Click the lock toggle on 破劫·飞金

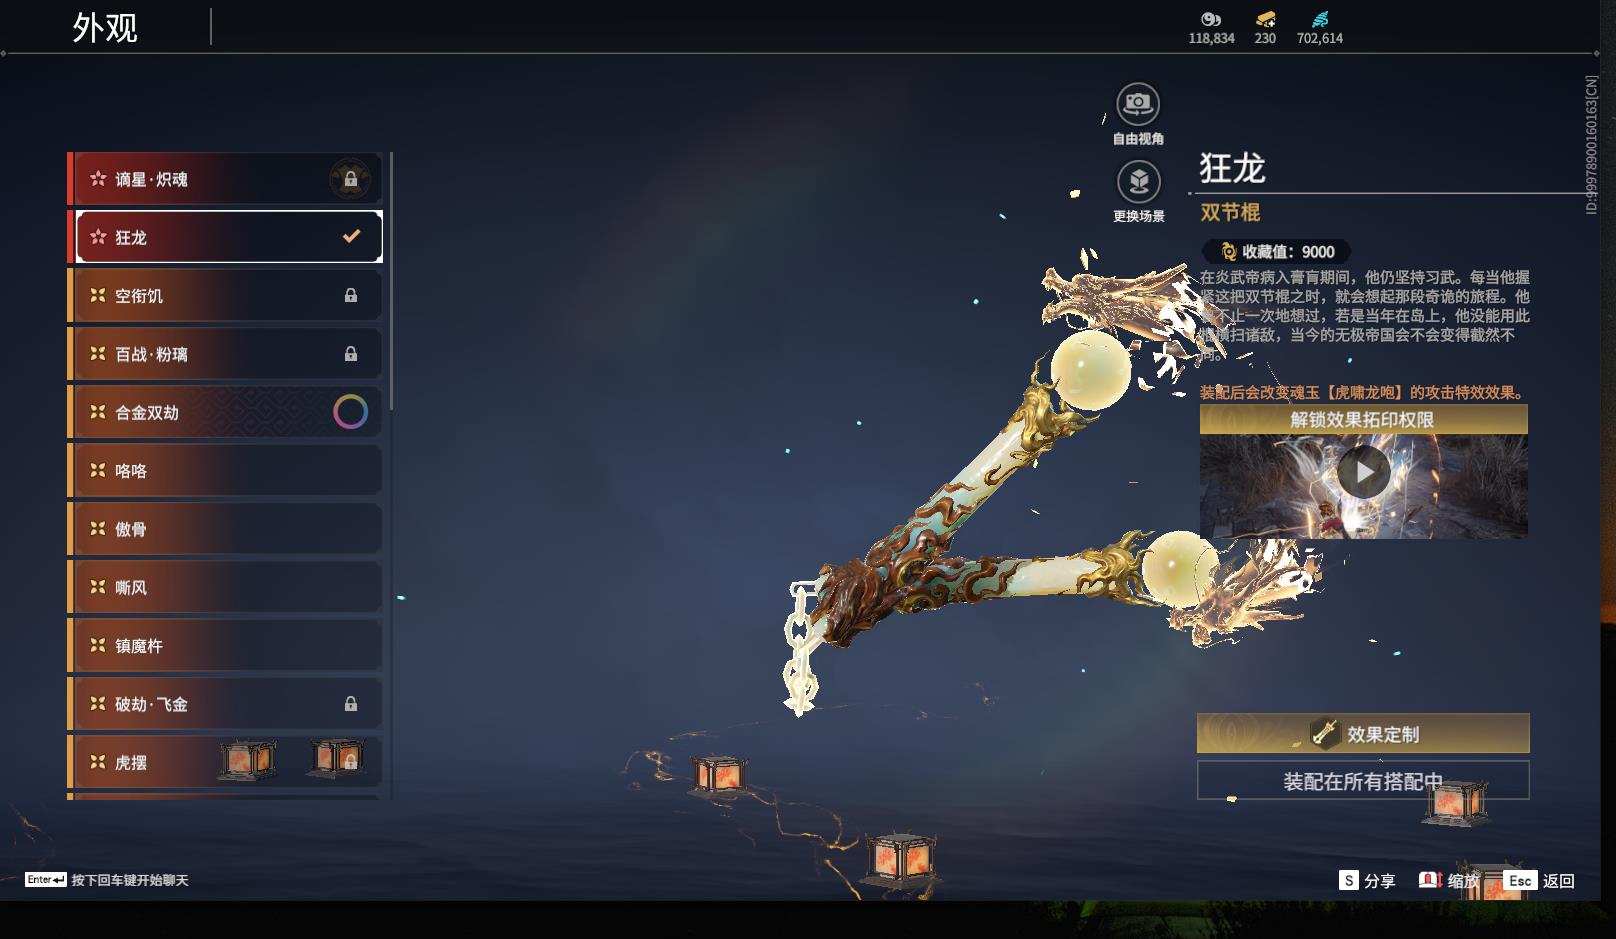click(x=351, y=703)
